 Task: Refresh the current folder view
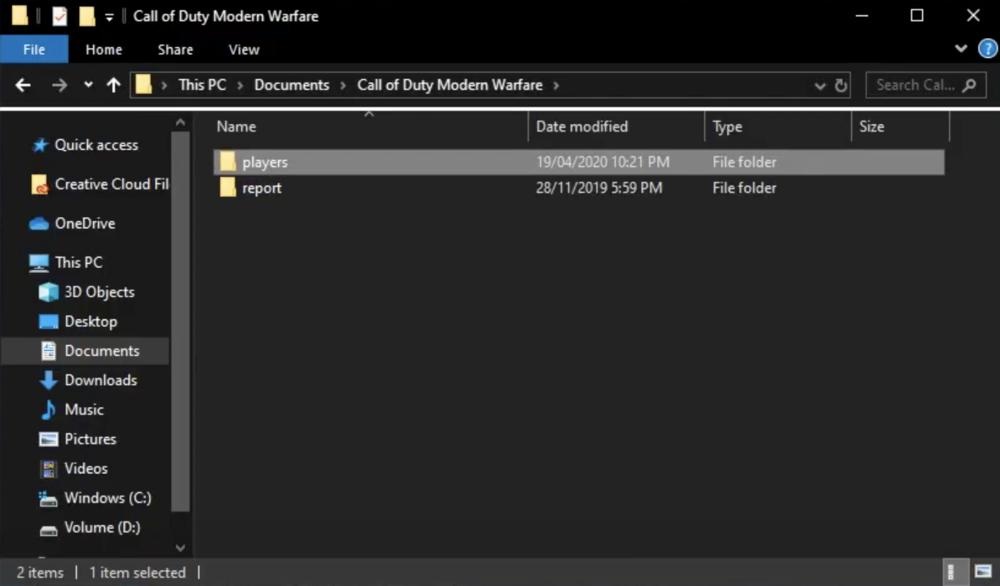pos(841,85)
